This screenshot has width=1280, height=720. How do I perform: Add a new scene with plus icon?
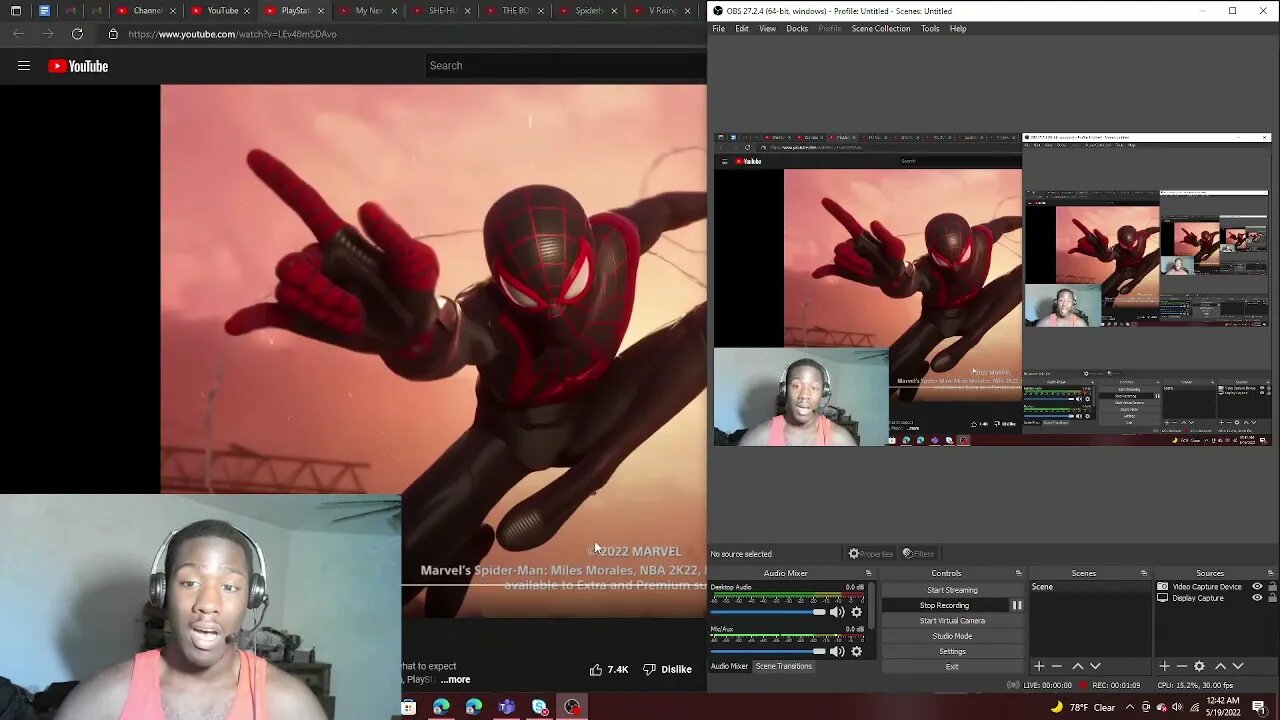coord(1039,666)
